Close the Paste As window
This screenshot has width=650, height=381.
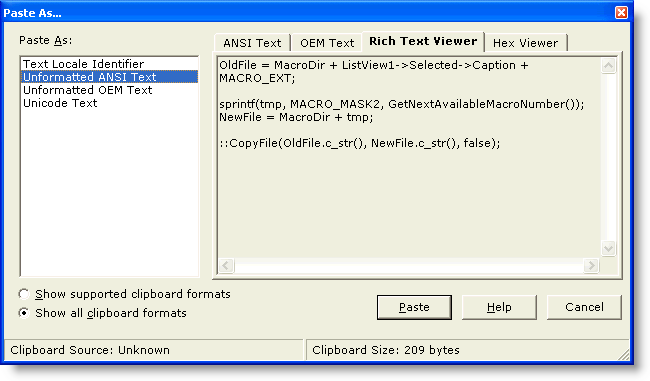click(x=621, y=13)
